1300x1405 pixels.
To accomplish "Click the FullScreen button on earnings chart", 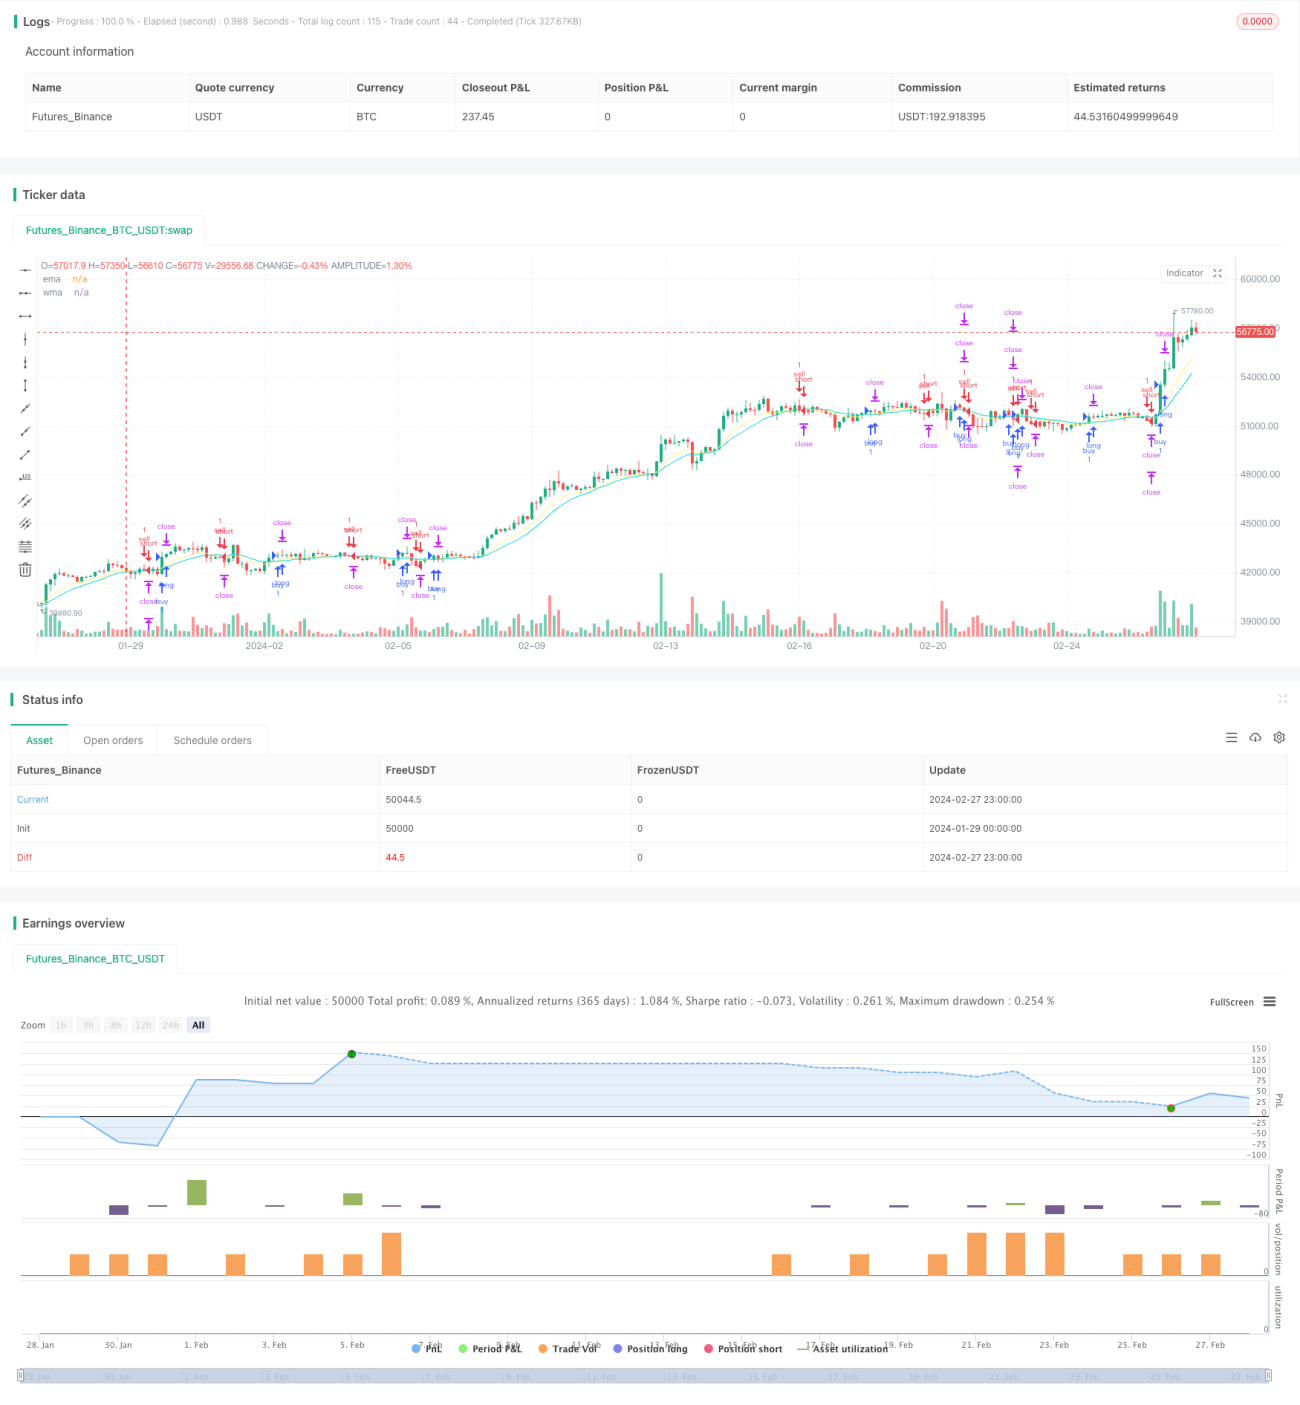I will pyautogui.click(x=1231, y=1002).
